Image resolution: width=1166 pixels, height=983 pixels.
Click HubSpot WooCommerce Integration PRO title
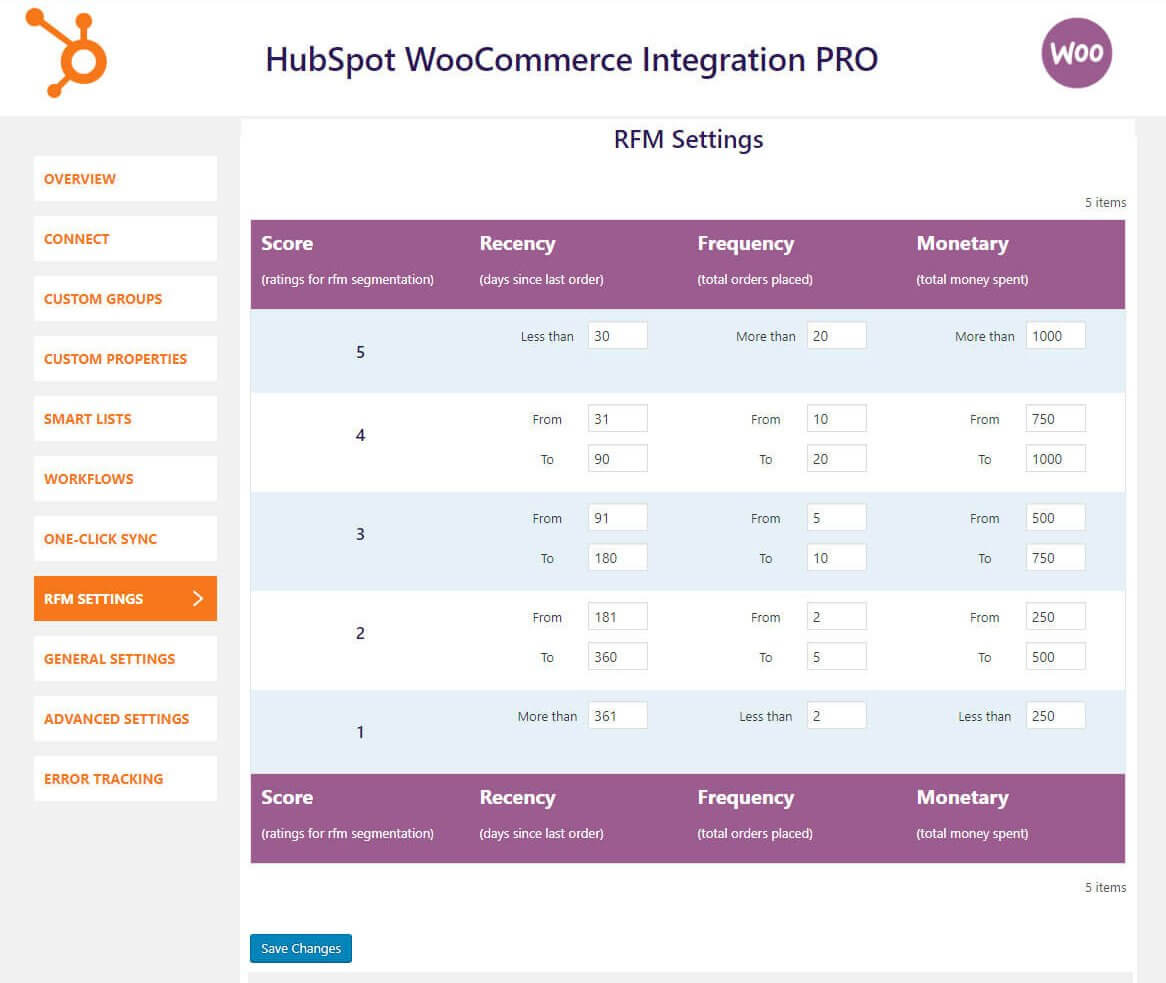571,59
